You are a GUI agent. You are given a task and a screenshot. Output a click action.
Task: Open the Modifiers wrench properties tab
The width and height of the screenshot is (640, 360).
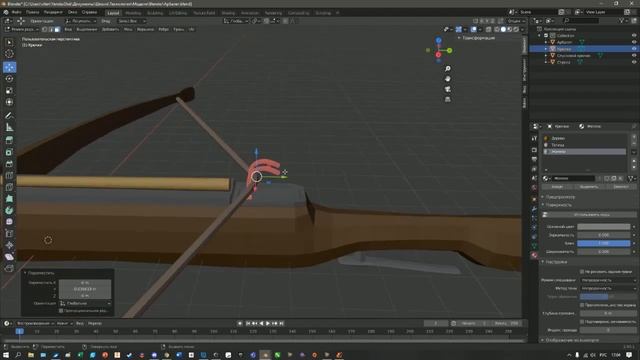pyautogui.click(x=534, y=209)
